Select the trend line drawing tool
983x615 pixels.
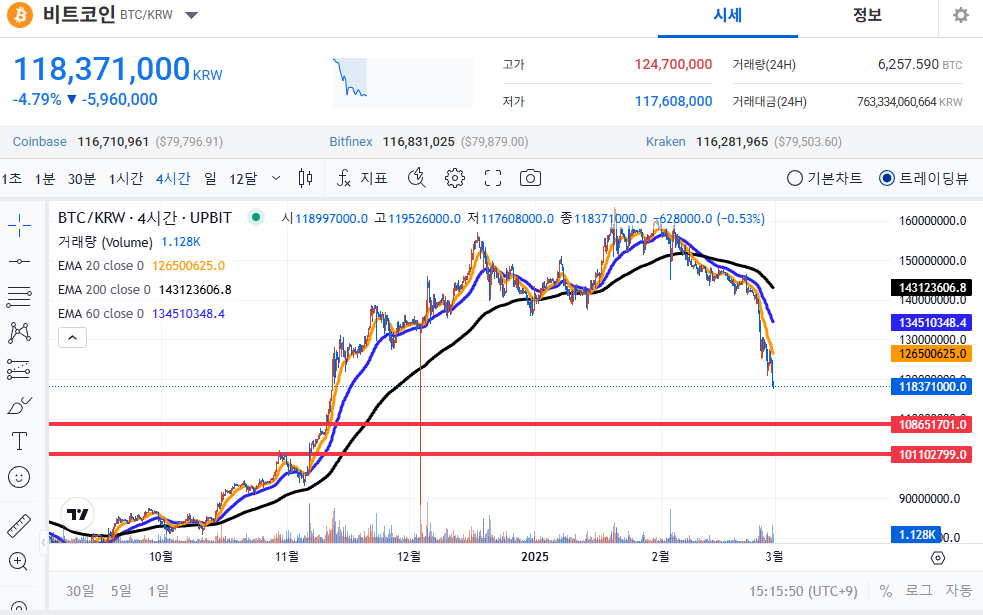(x=19, y=261)
